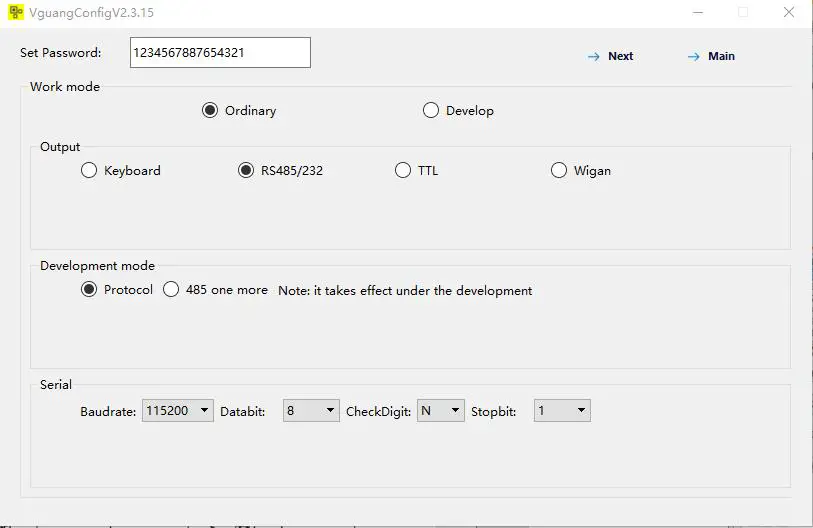
Task: Return to the Main page
Action: (x=711, y=56)
